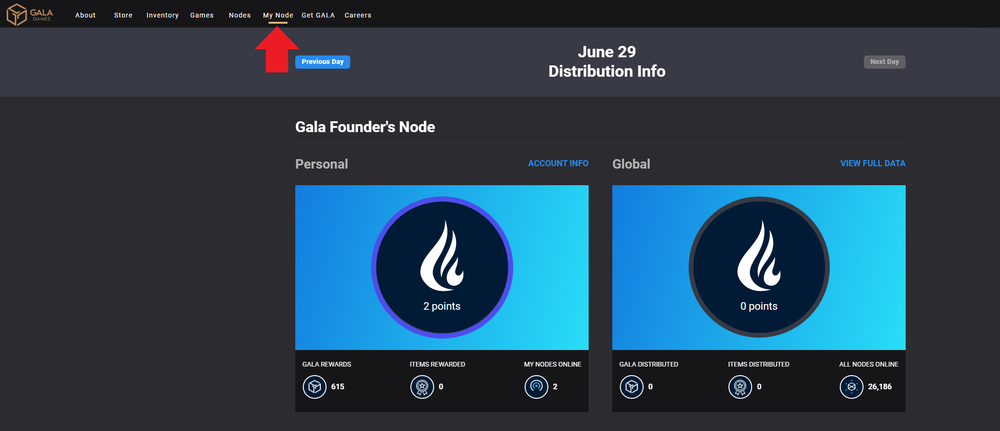Click the Gala Founder's Node heading
This screenshot has height=431, width=1000.
tap(365, 127)
